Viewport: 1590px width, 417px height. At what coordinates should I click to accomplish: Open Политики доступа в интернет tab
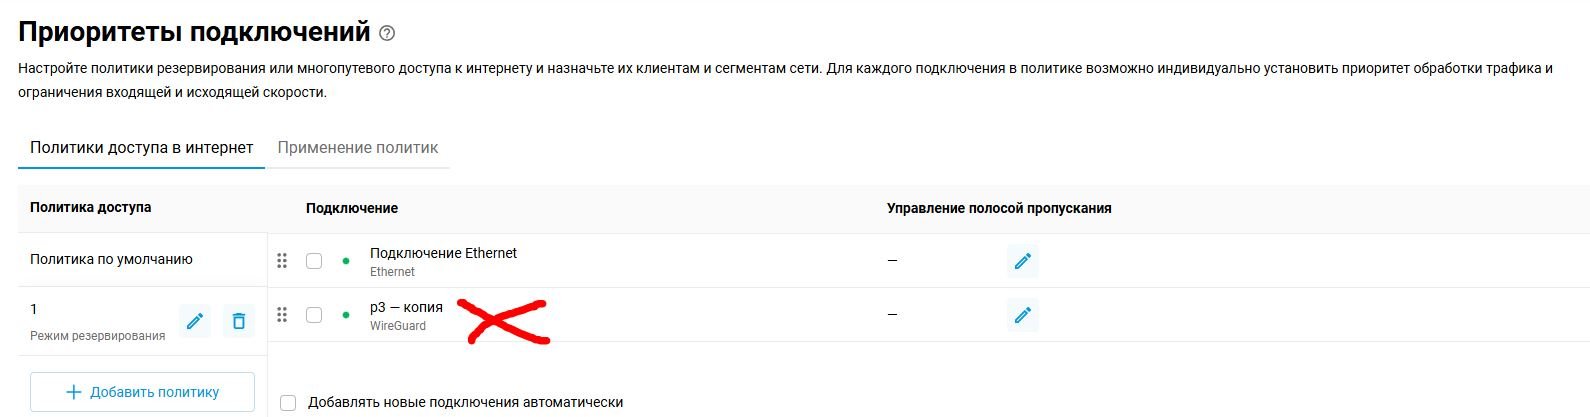[x=141, y=148]
